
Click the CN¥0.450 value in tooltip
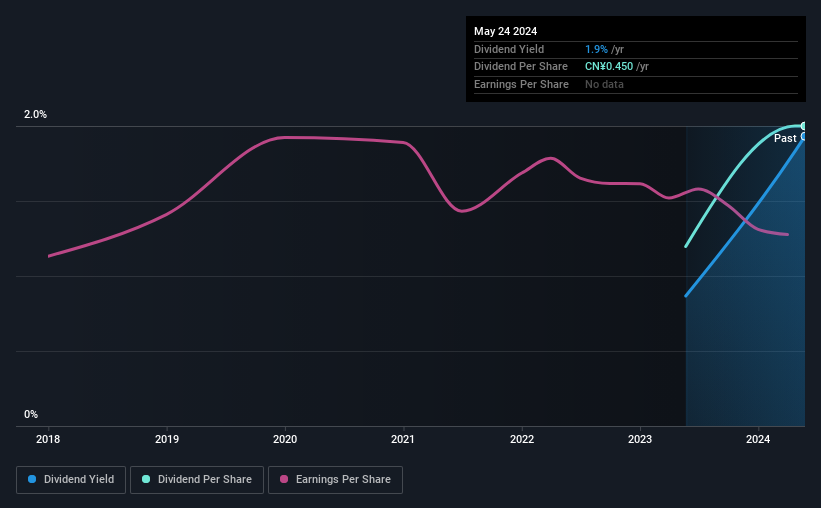tap(609, 67)
